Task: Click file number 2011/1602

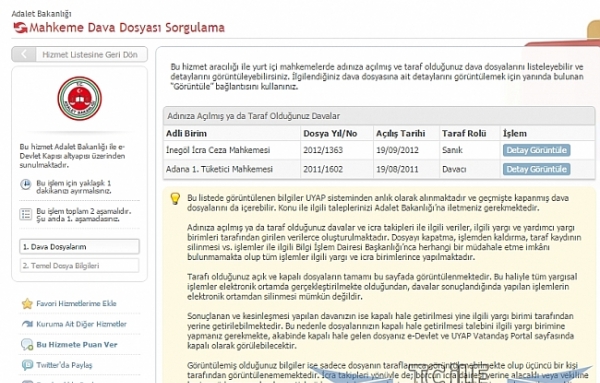Action: tap(323, 169)
